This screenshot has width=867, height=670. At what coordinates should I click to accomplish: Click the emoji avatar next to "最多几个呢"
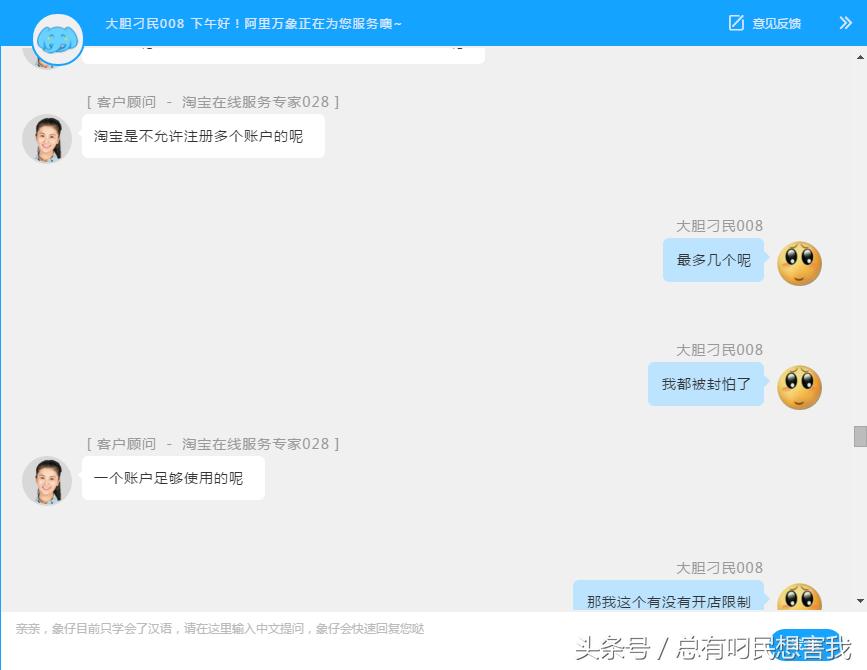799,262
